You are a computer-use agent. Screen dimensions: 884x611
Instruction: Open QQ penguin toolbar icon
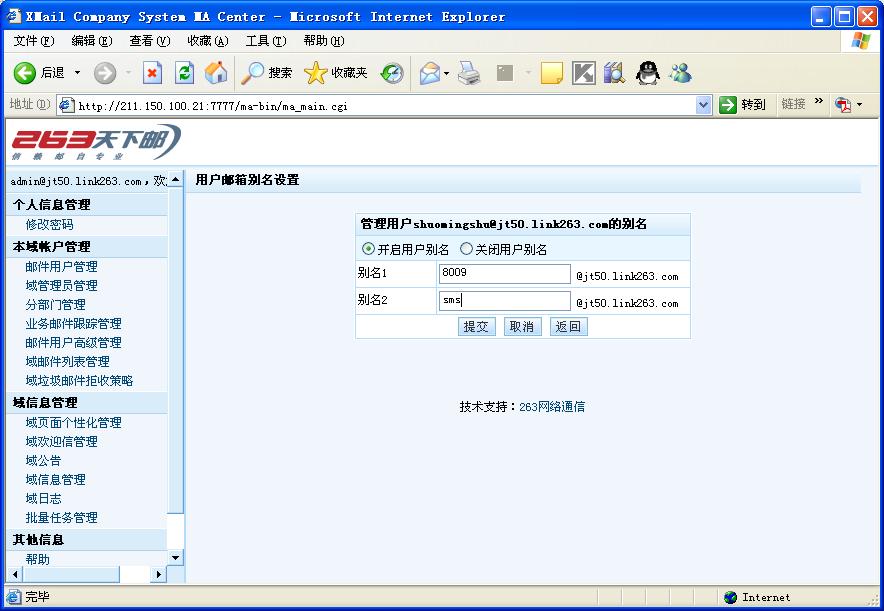pos(648,73)
